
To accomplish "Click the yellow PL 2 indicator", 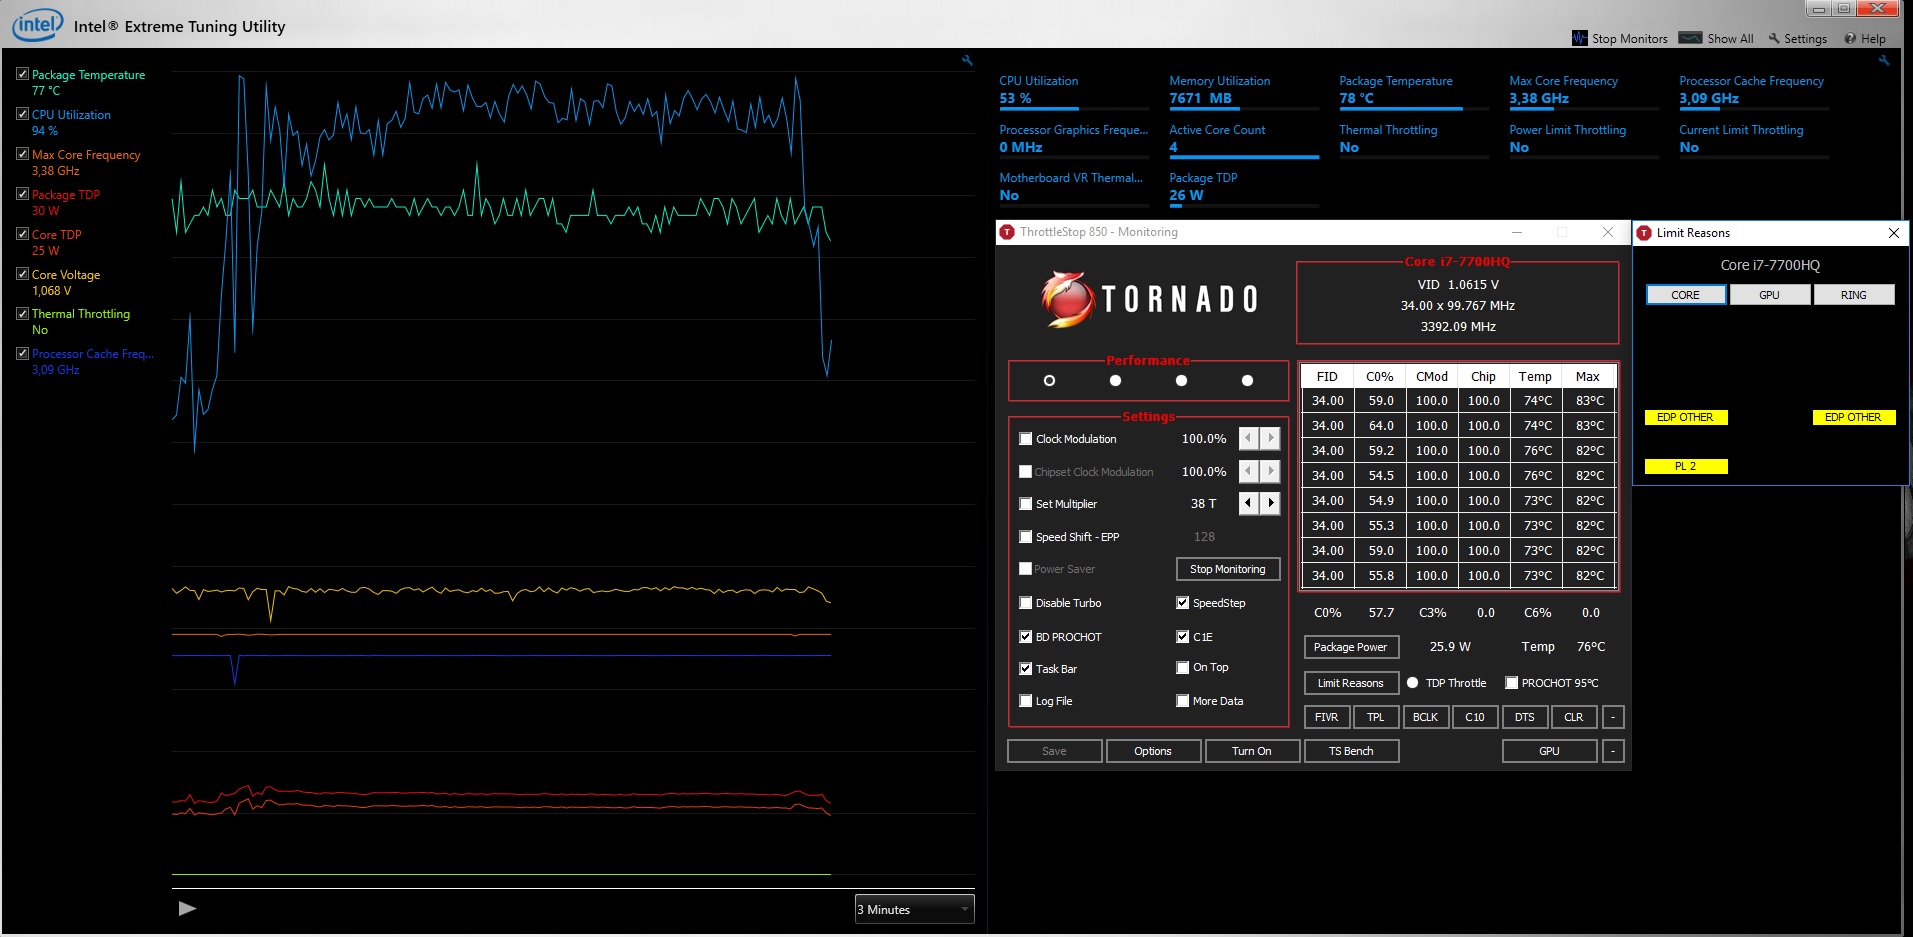I will [1686, 466].
